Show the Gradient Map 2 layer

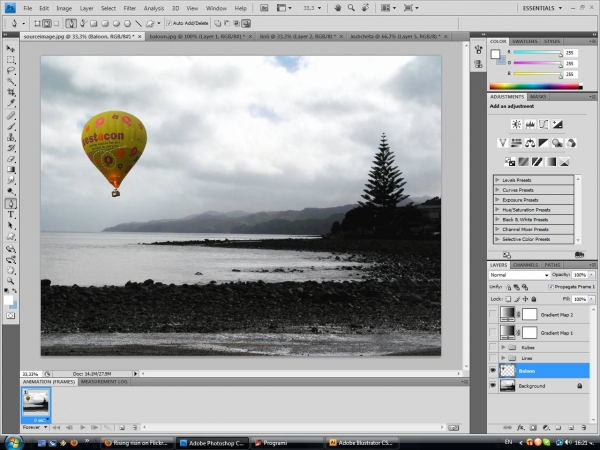(x=493, y=314)
